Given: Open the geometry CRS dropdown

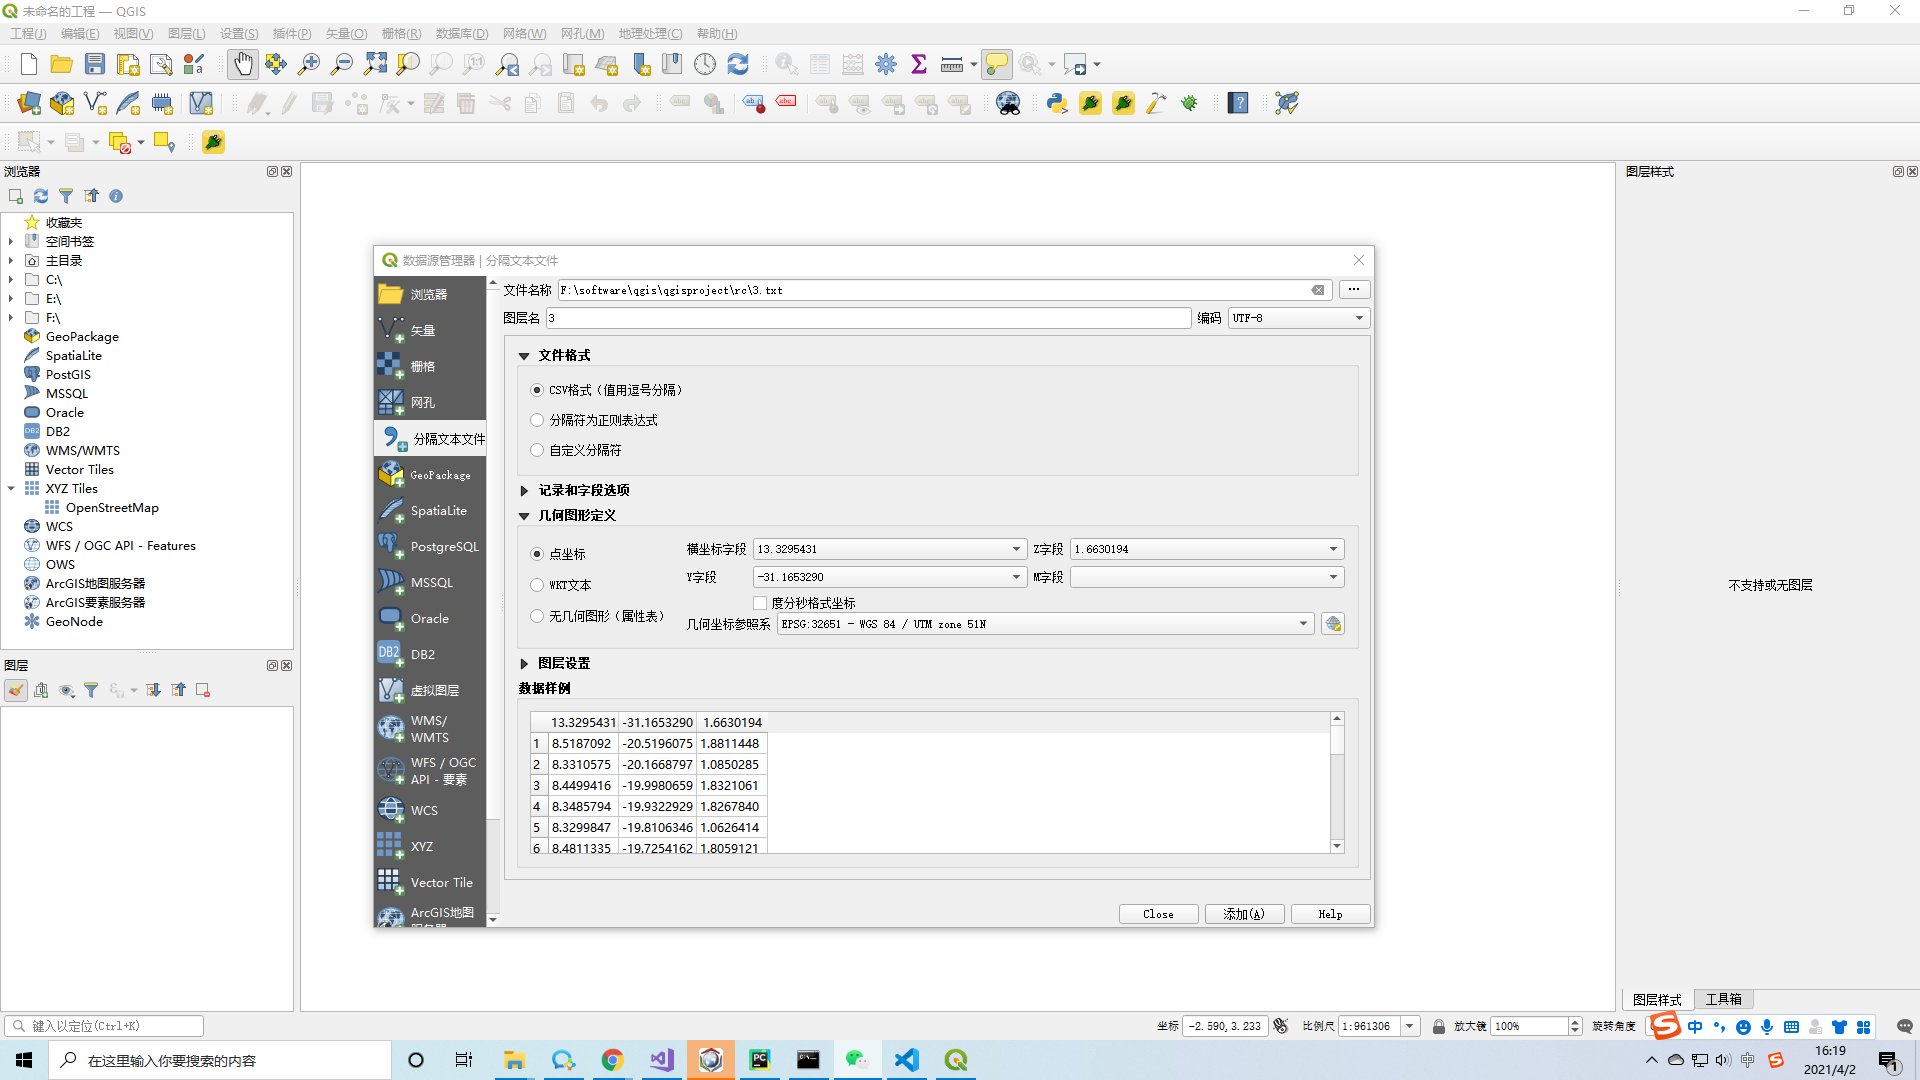Looking at the screenshot, I should [x=1045, y=624].
